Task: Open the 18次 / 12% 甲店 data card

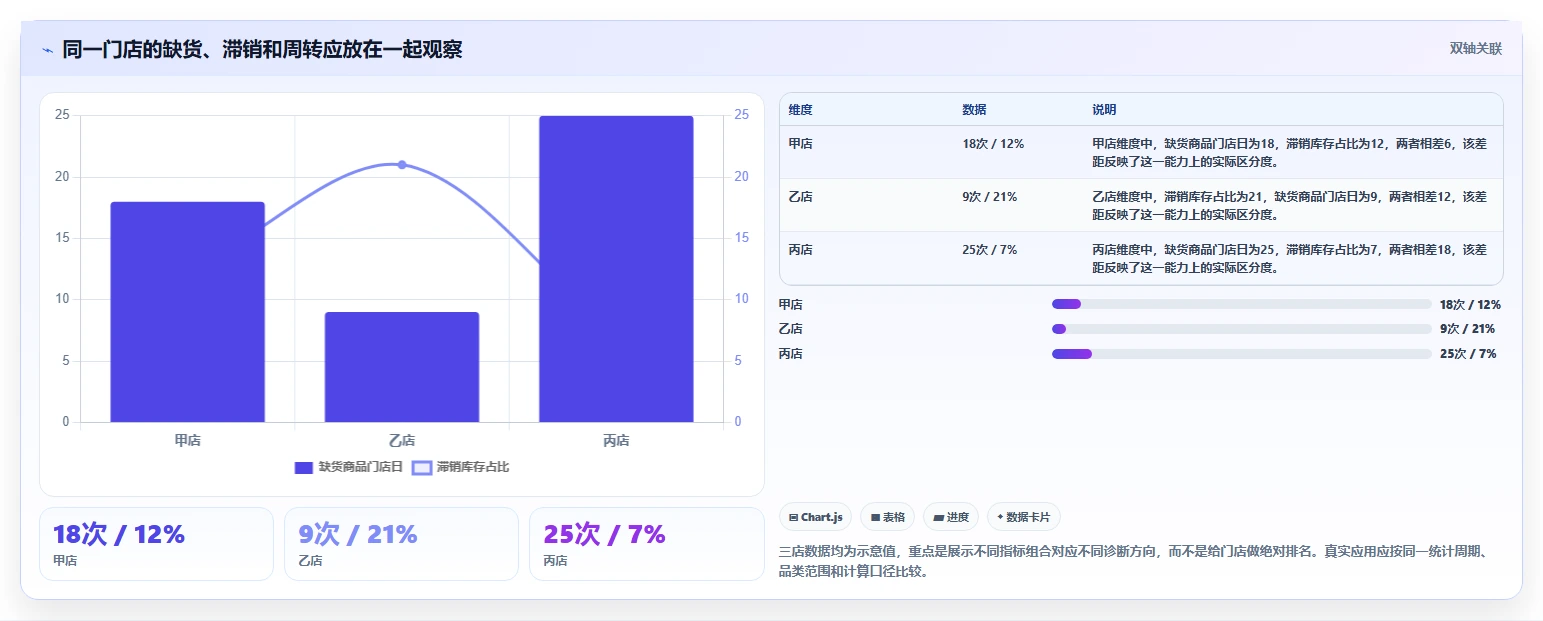Action: tap(156, 544)
